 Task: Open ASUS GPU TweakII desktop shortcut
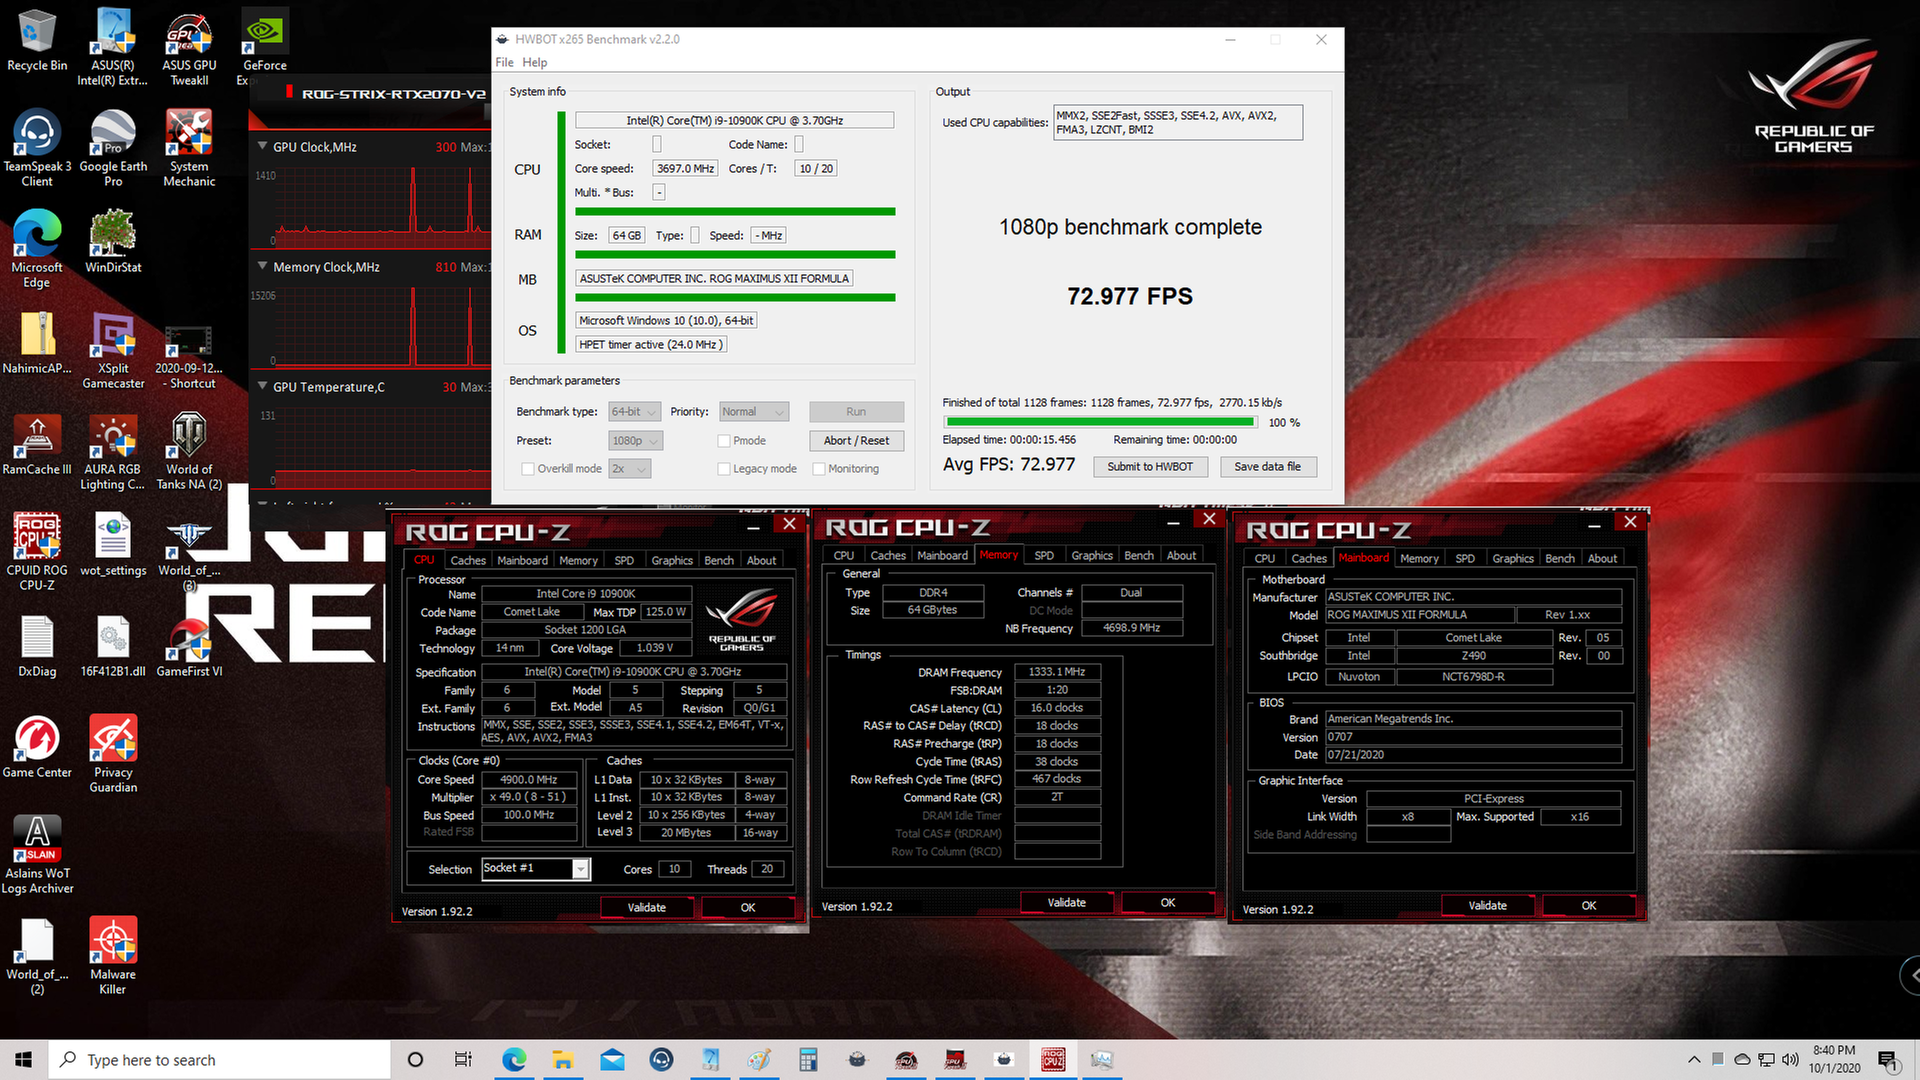pos(189,48)
